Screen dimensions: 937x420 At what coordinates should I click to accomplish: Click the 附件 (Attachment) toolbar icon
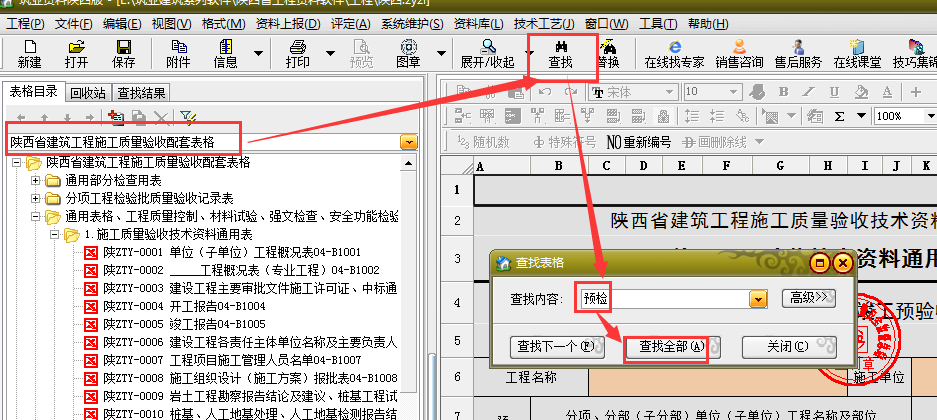[178, 53]
